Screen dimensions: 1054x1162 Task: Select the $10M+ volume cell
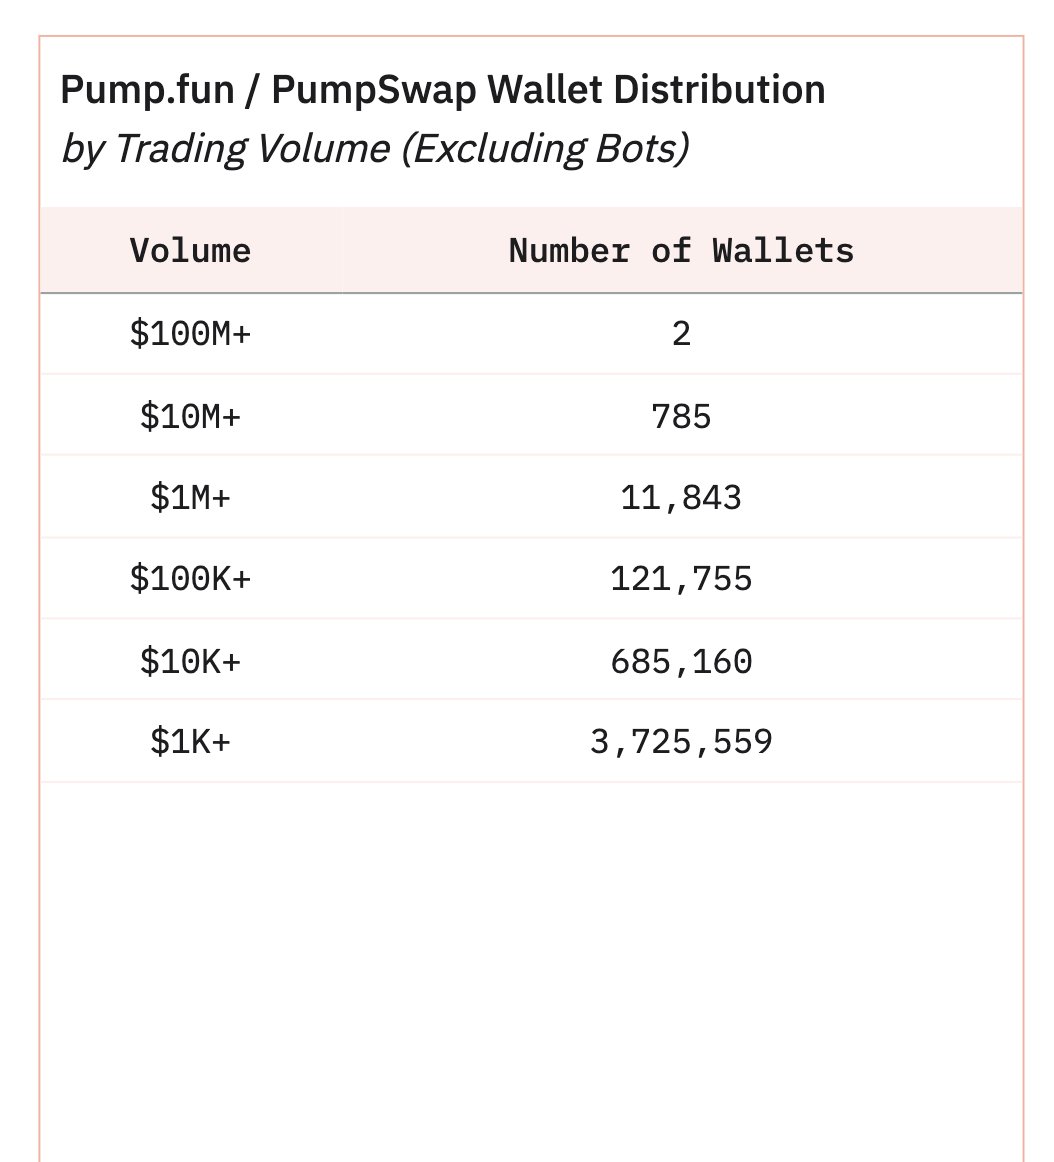pyautogui.click(x=190, y=416)
